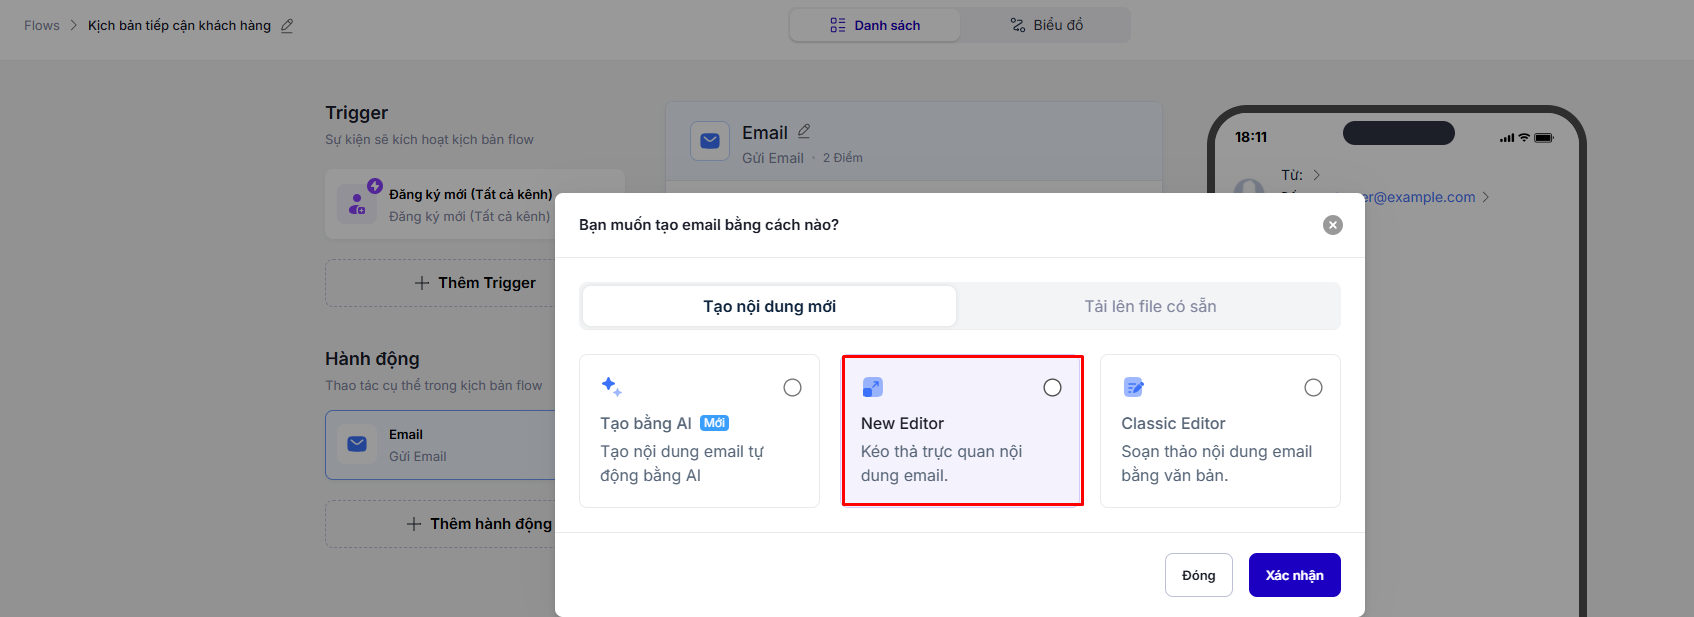
Task: Click the Classic Editor icon
Action: point(1133,387)
